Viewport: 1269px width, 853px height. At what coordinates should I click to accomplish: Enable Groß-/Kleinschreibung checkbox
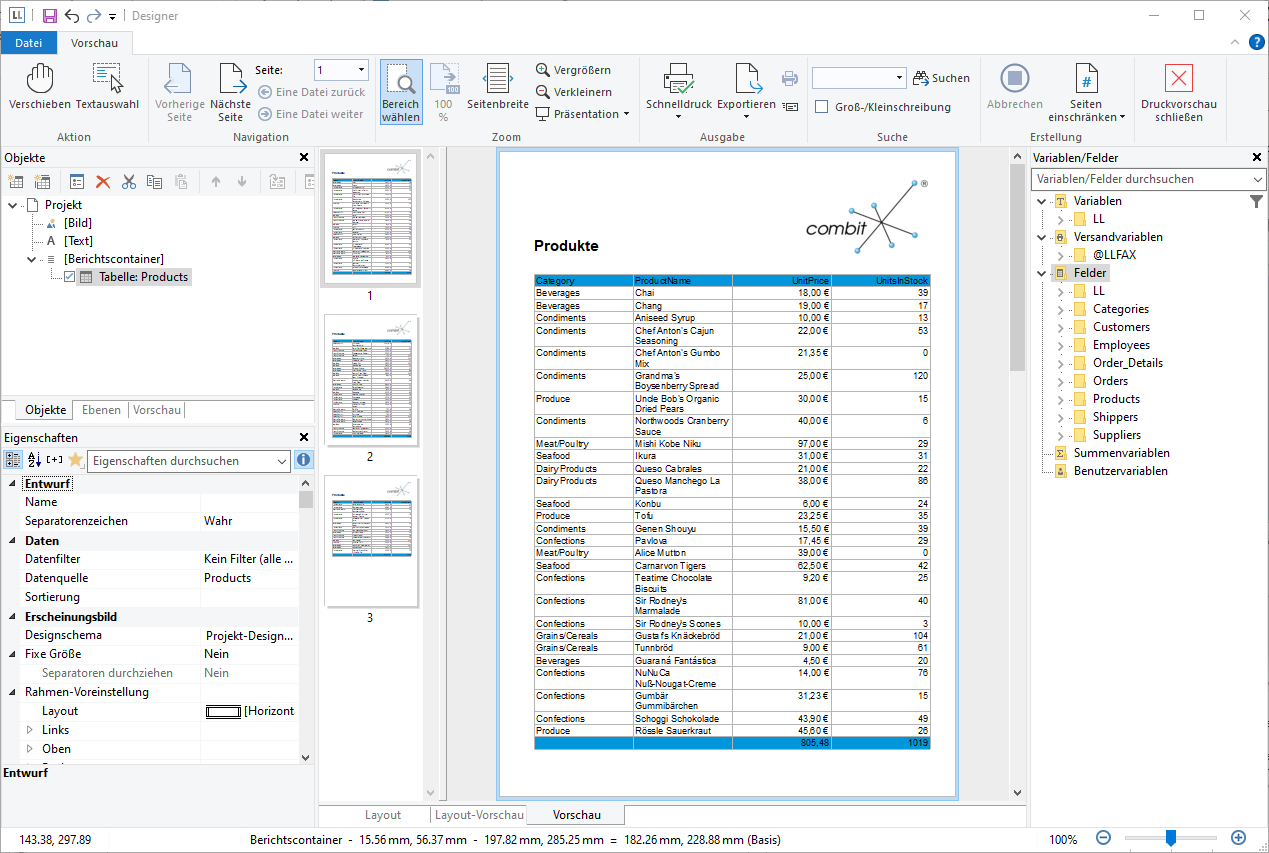pyautogui.click(x=821, y=107)
